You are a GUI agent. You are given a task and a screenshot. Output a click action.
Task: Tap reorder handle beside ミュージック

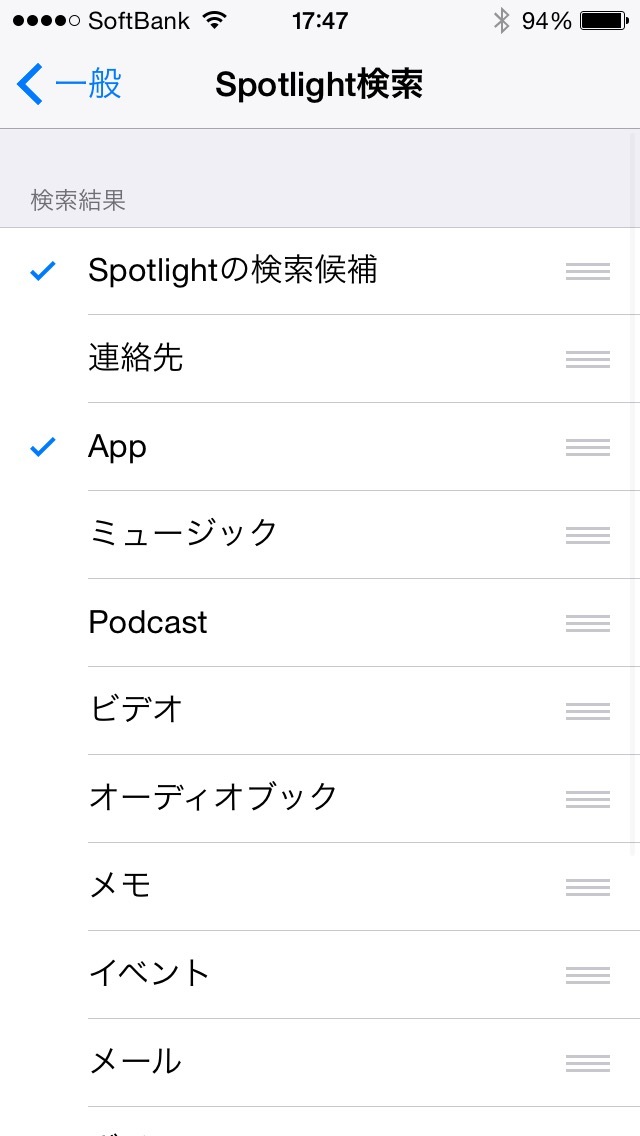[x=588, y=535]
